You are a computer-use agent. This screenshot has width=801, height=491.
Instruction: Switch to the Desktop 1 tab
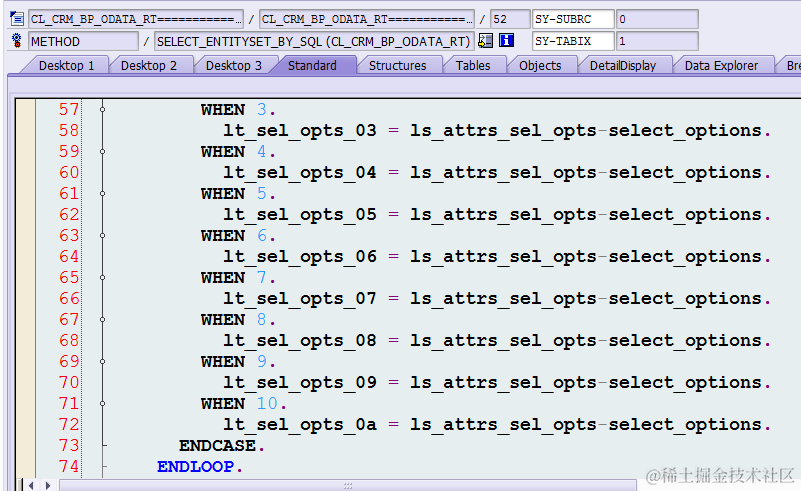66,65
